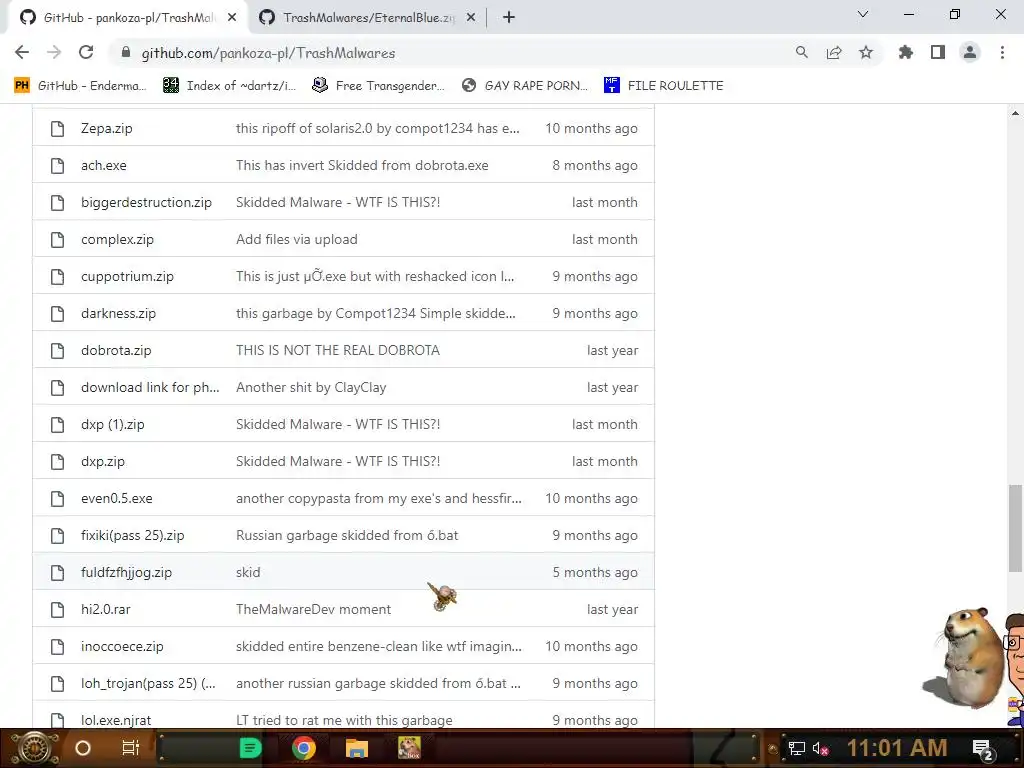
Task: Click the '5 months ago' timestamp
Action: pyautogui.click(x=595, y=572)
